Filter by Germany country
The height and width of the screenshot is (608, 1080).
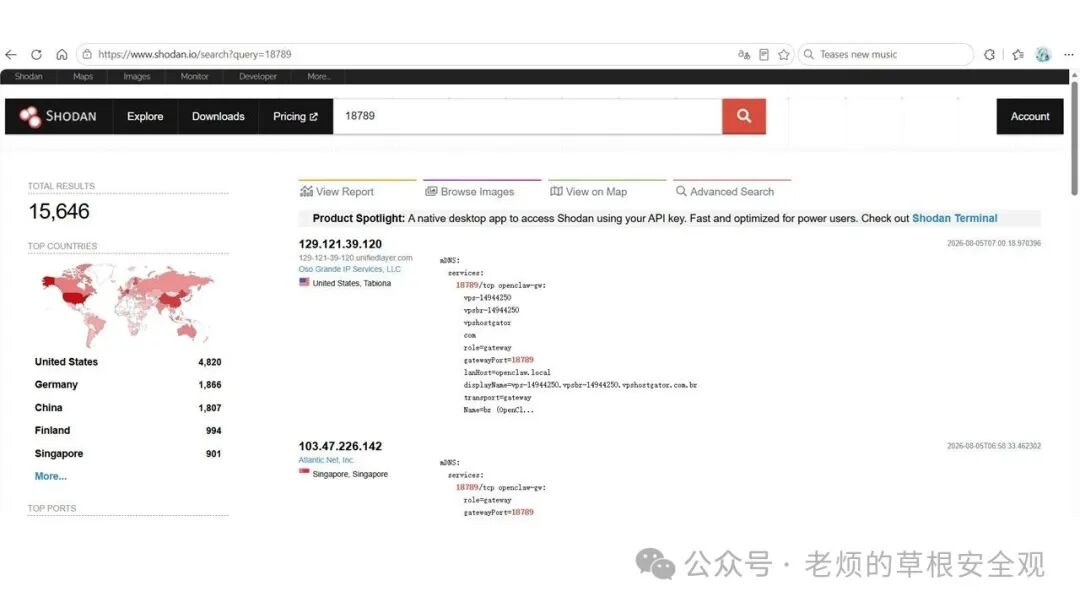(x=56, y=384)
